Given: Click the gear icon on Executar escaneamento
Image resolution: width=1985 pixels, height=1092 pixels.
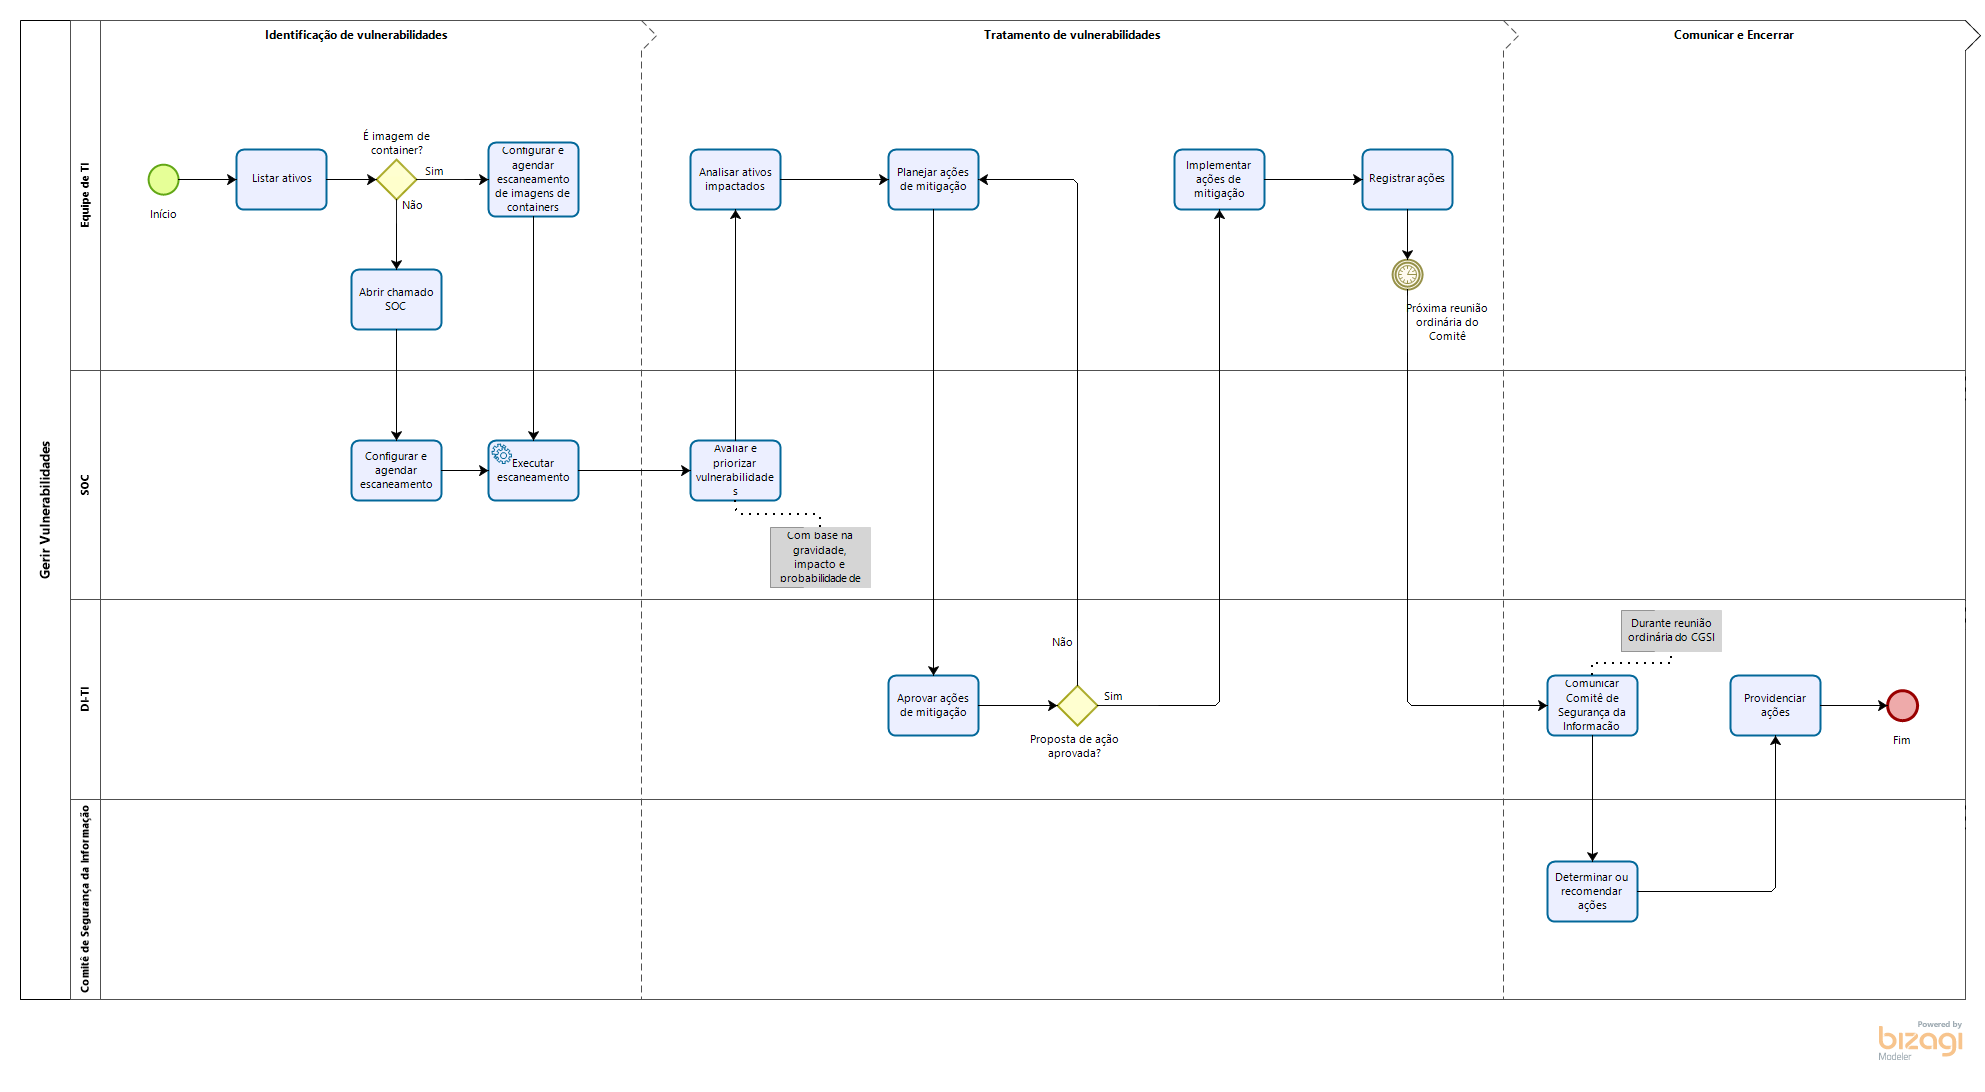Looking at the screenshot, I should point(501,455).
